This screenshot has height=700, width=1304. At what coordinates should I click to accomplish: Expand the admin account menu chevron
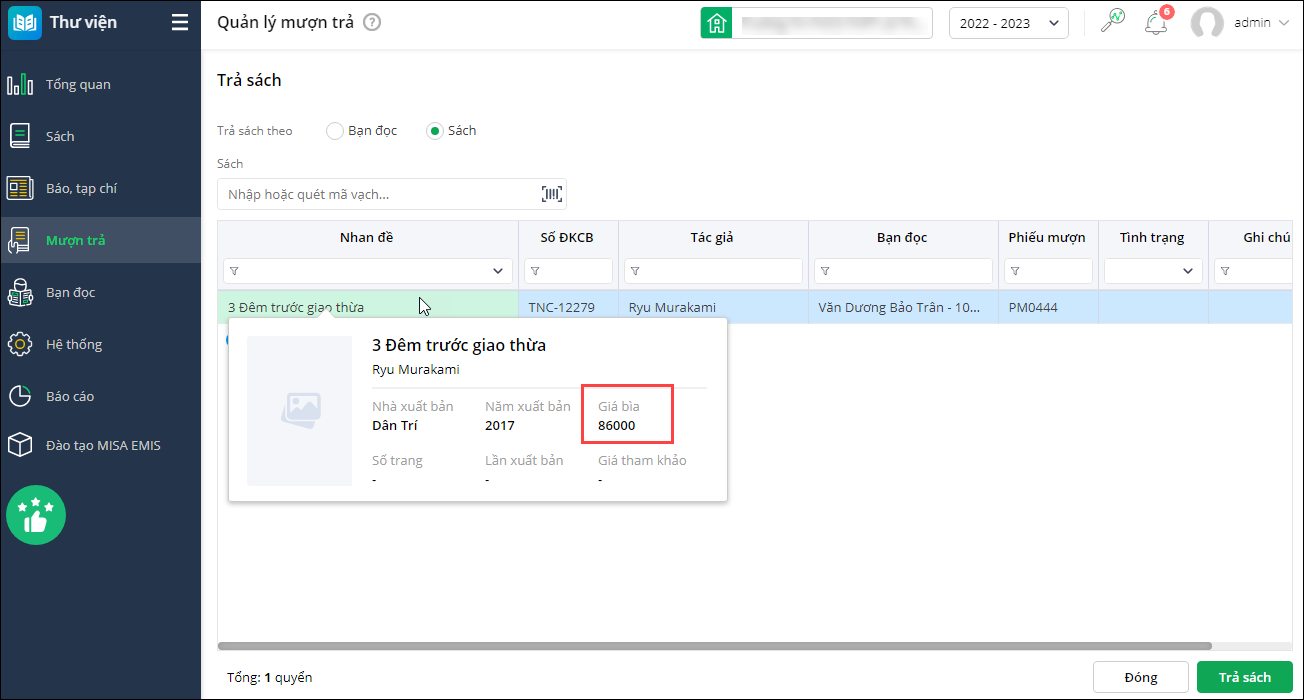coord(1284,23)
